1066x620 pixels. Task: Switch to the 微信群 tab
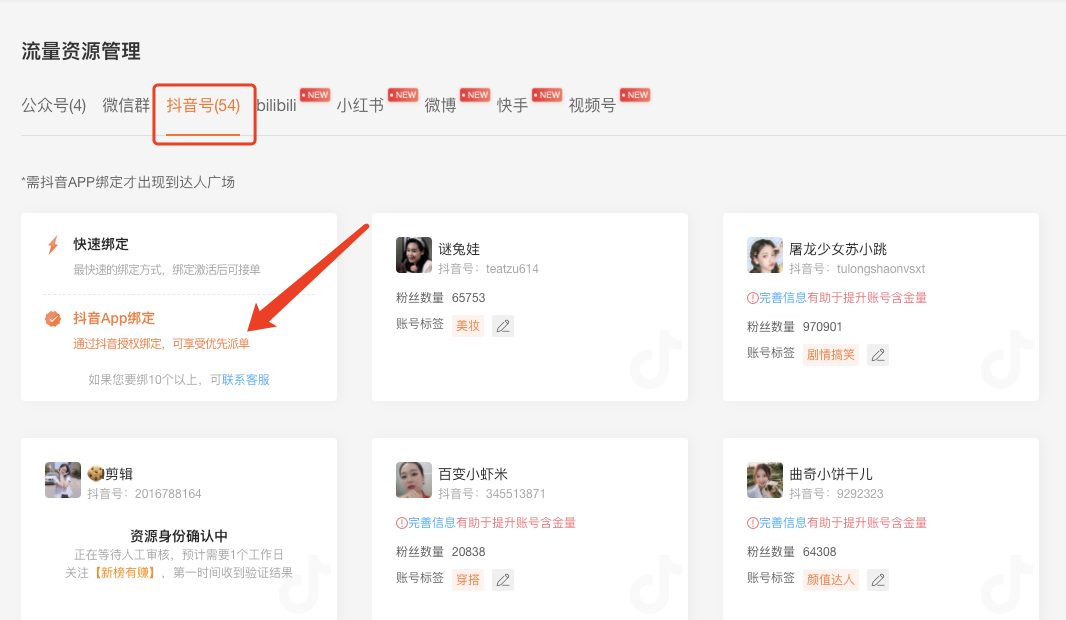click(126, 105)
